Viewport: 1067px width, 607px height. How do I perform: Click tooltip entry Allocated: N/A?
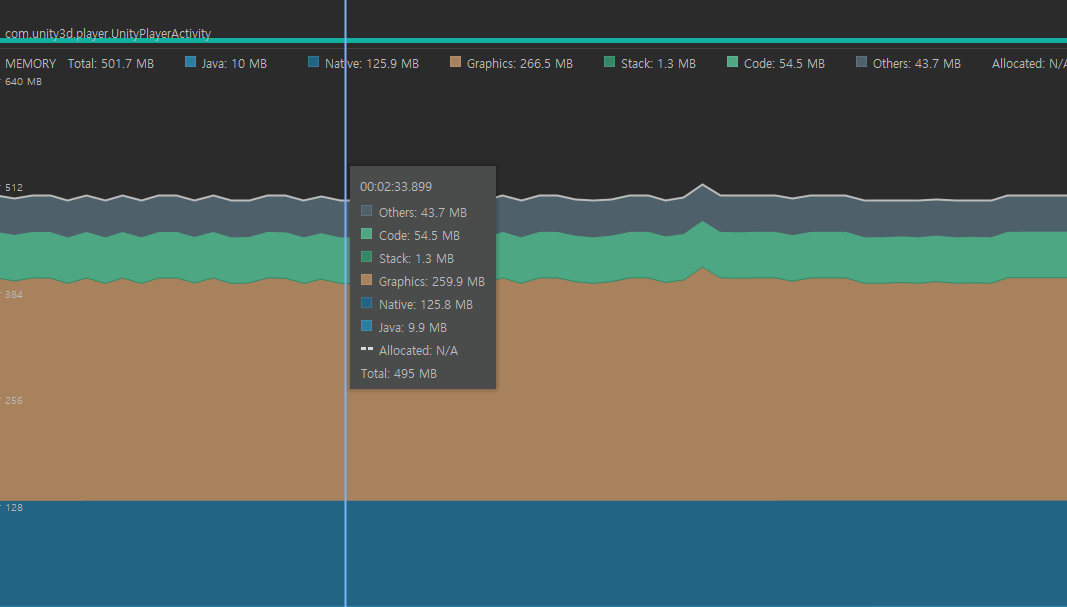[x=409, y=351]
